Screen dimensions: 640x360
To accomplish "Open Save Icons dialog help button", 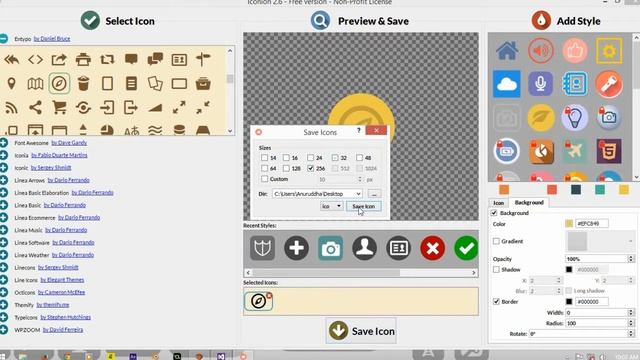I will (359, 131).
